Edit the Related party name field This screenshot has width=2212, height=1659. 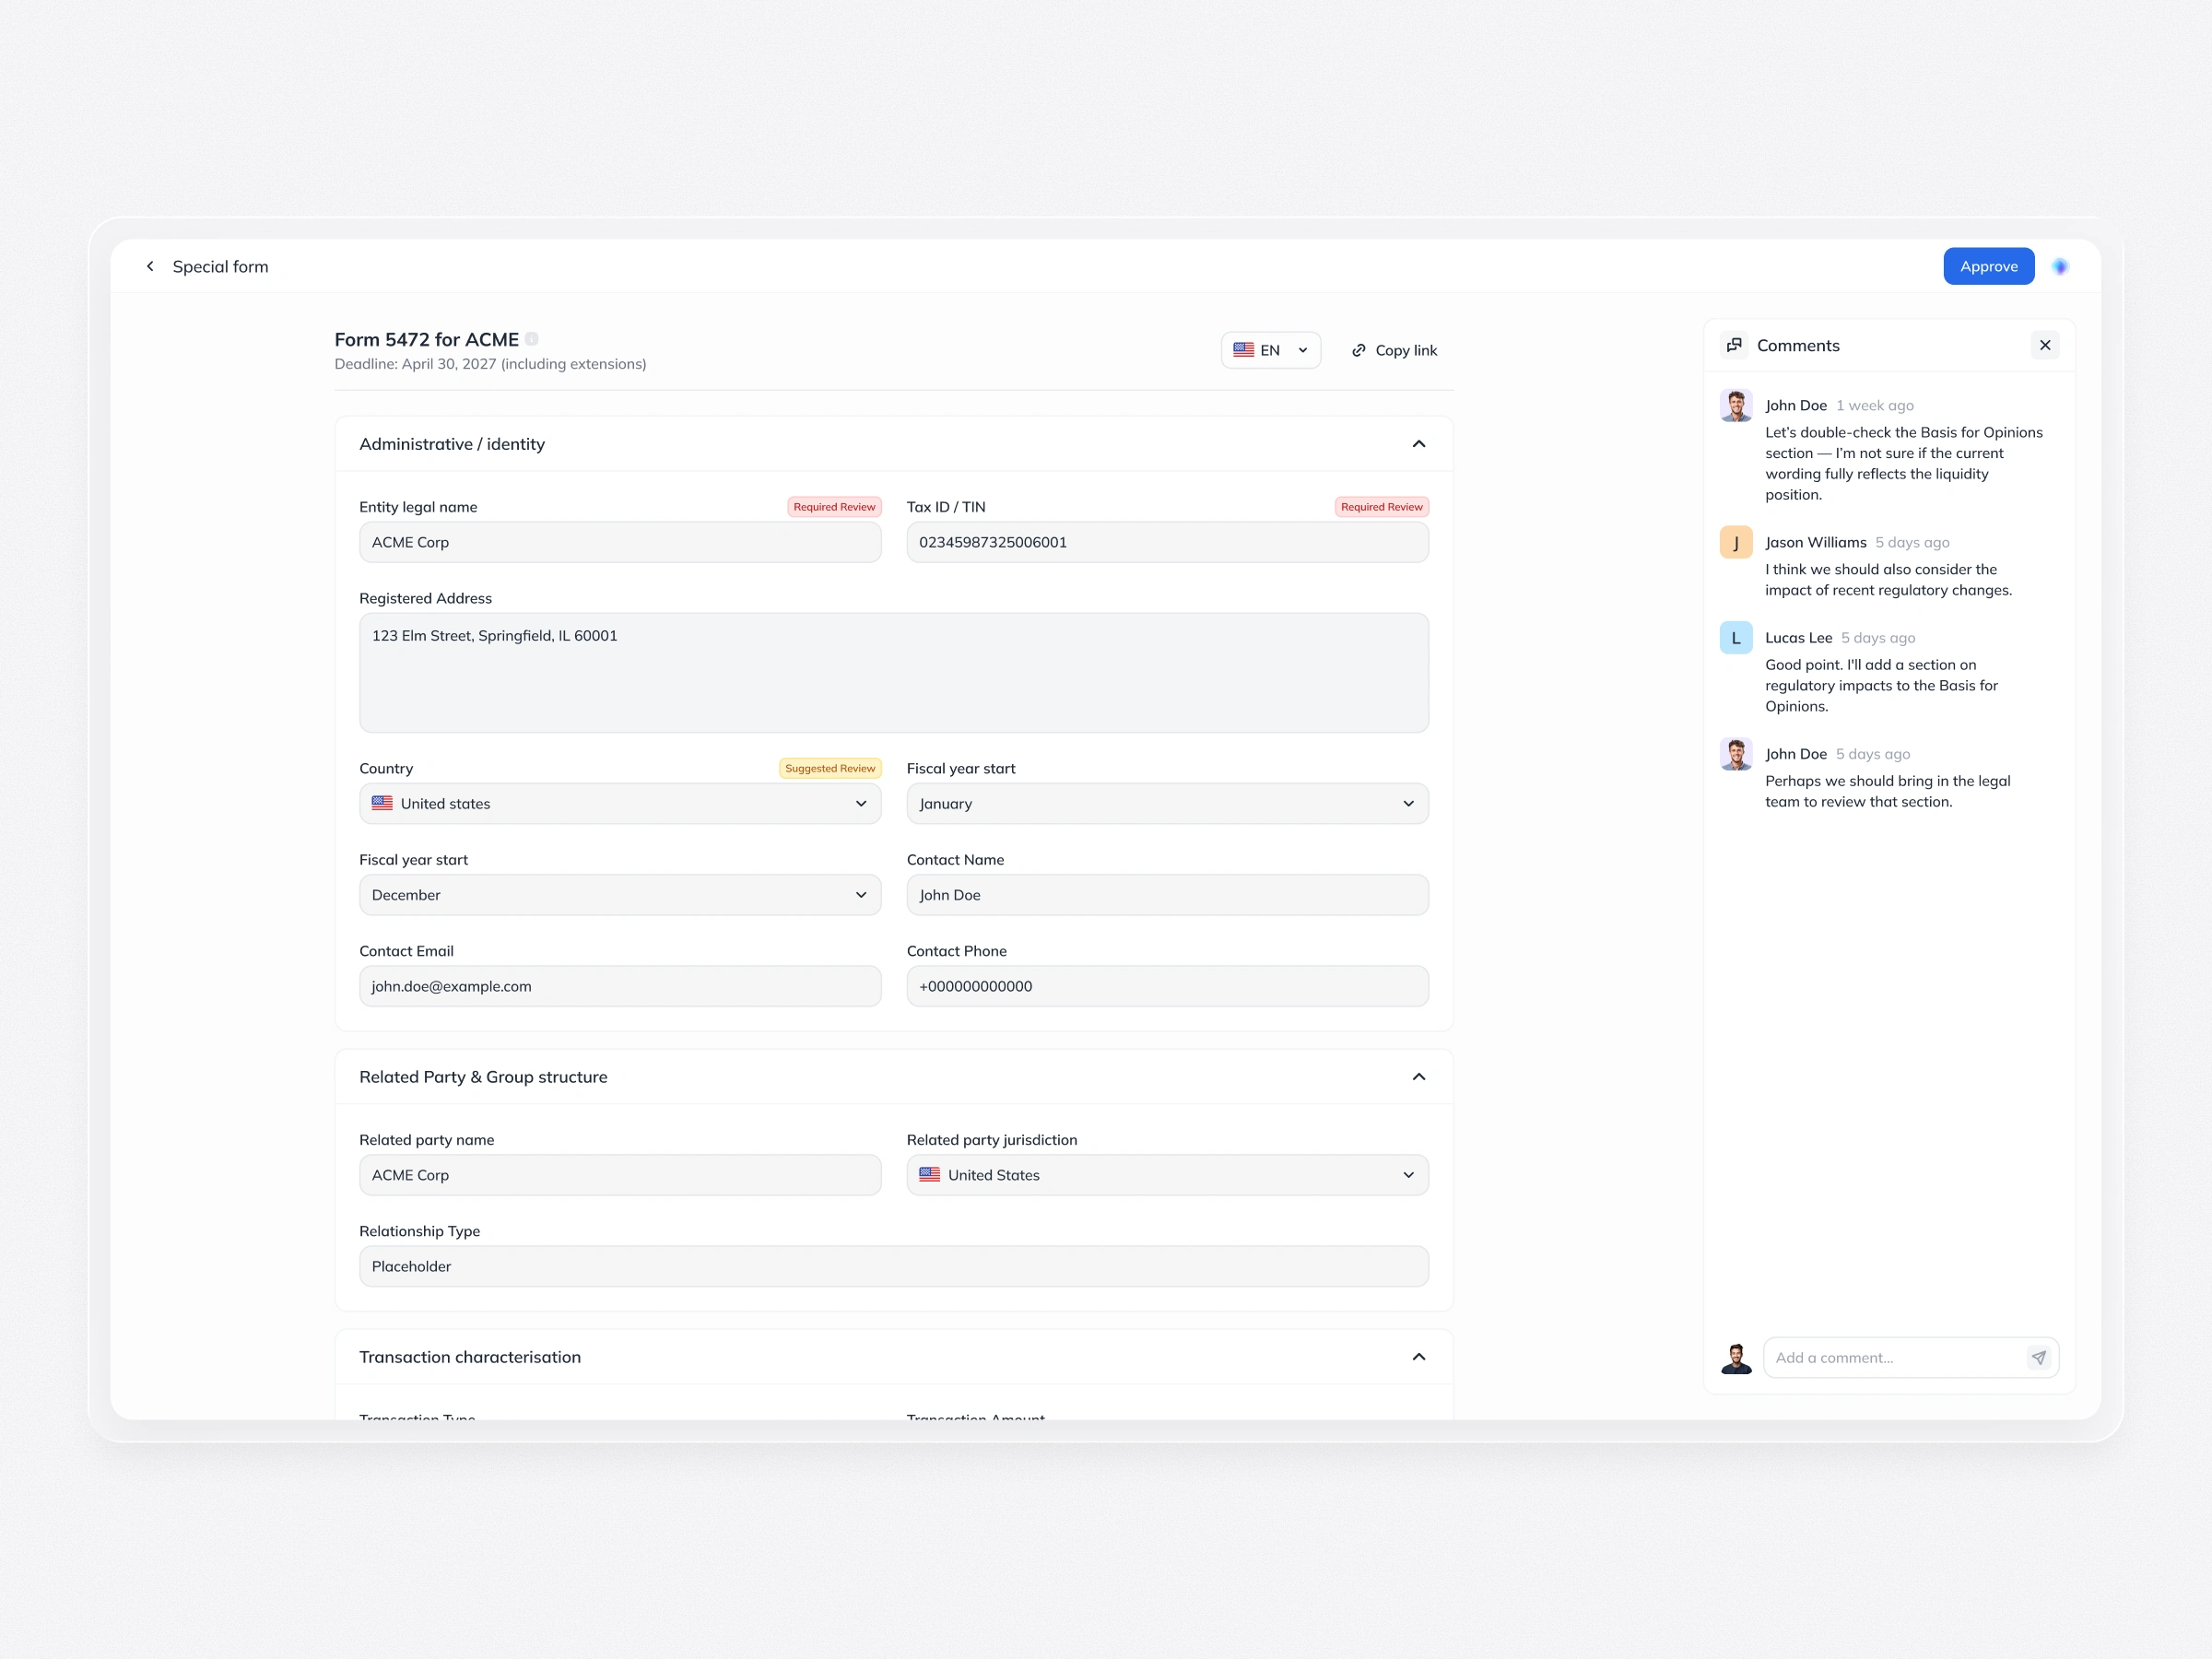point(620,1175)
